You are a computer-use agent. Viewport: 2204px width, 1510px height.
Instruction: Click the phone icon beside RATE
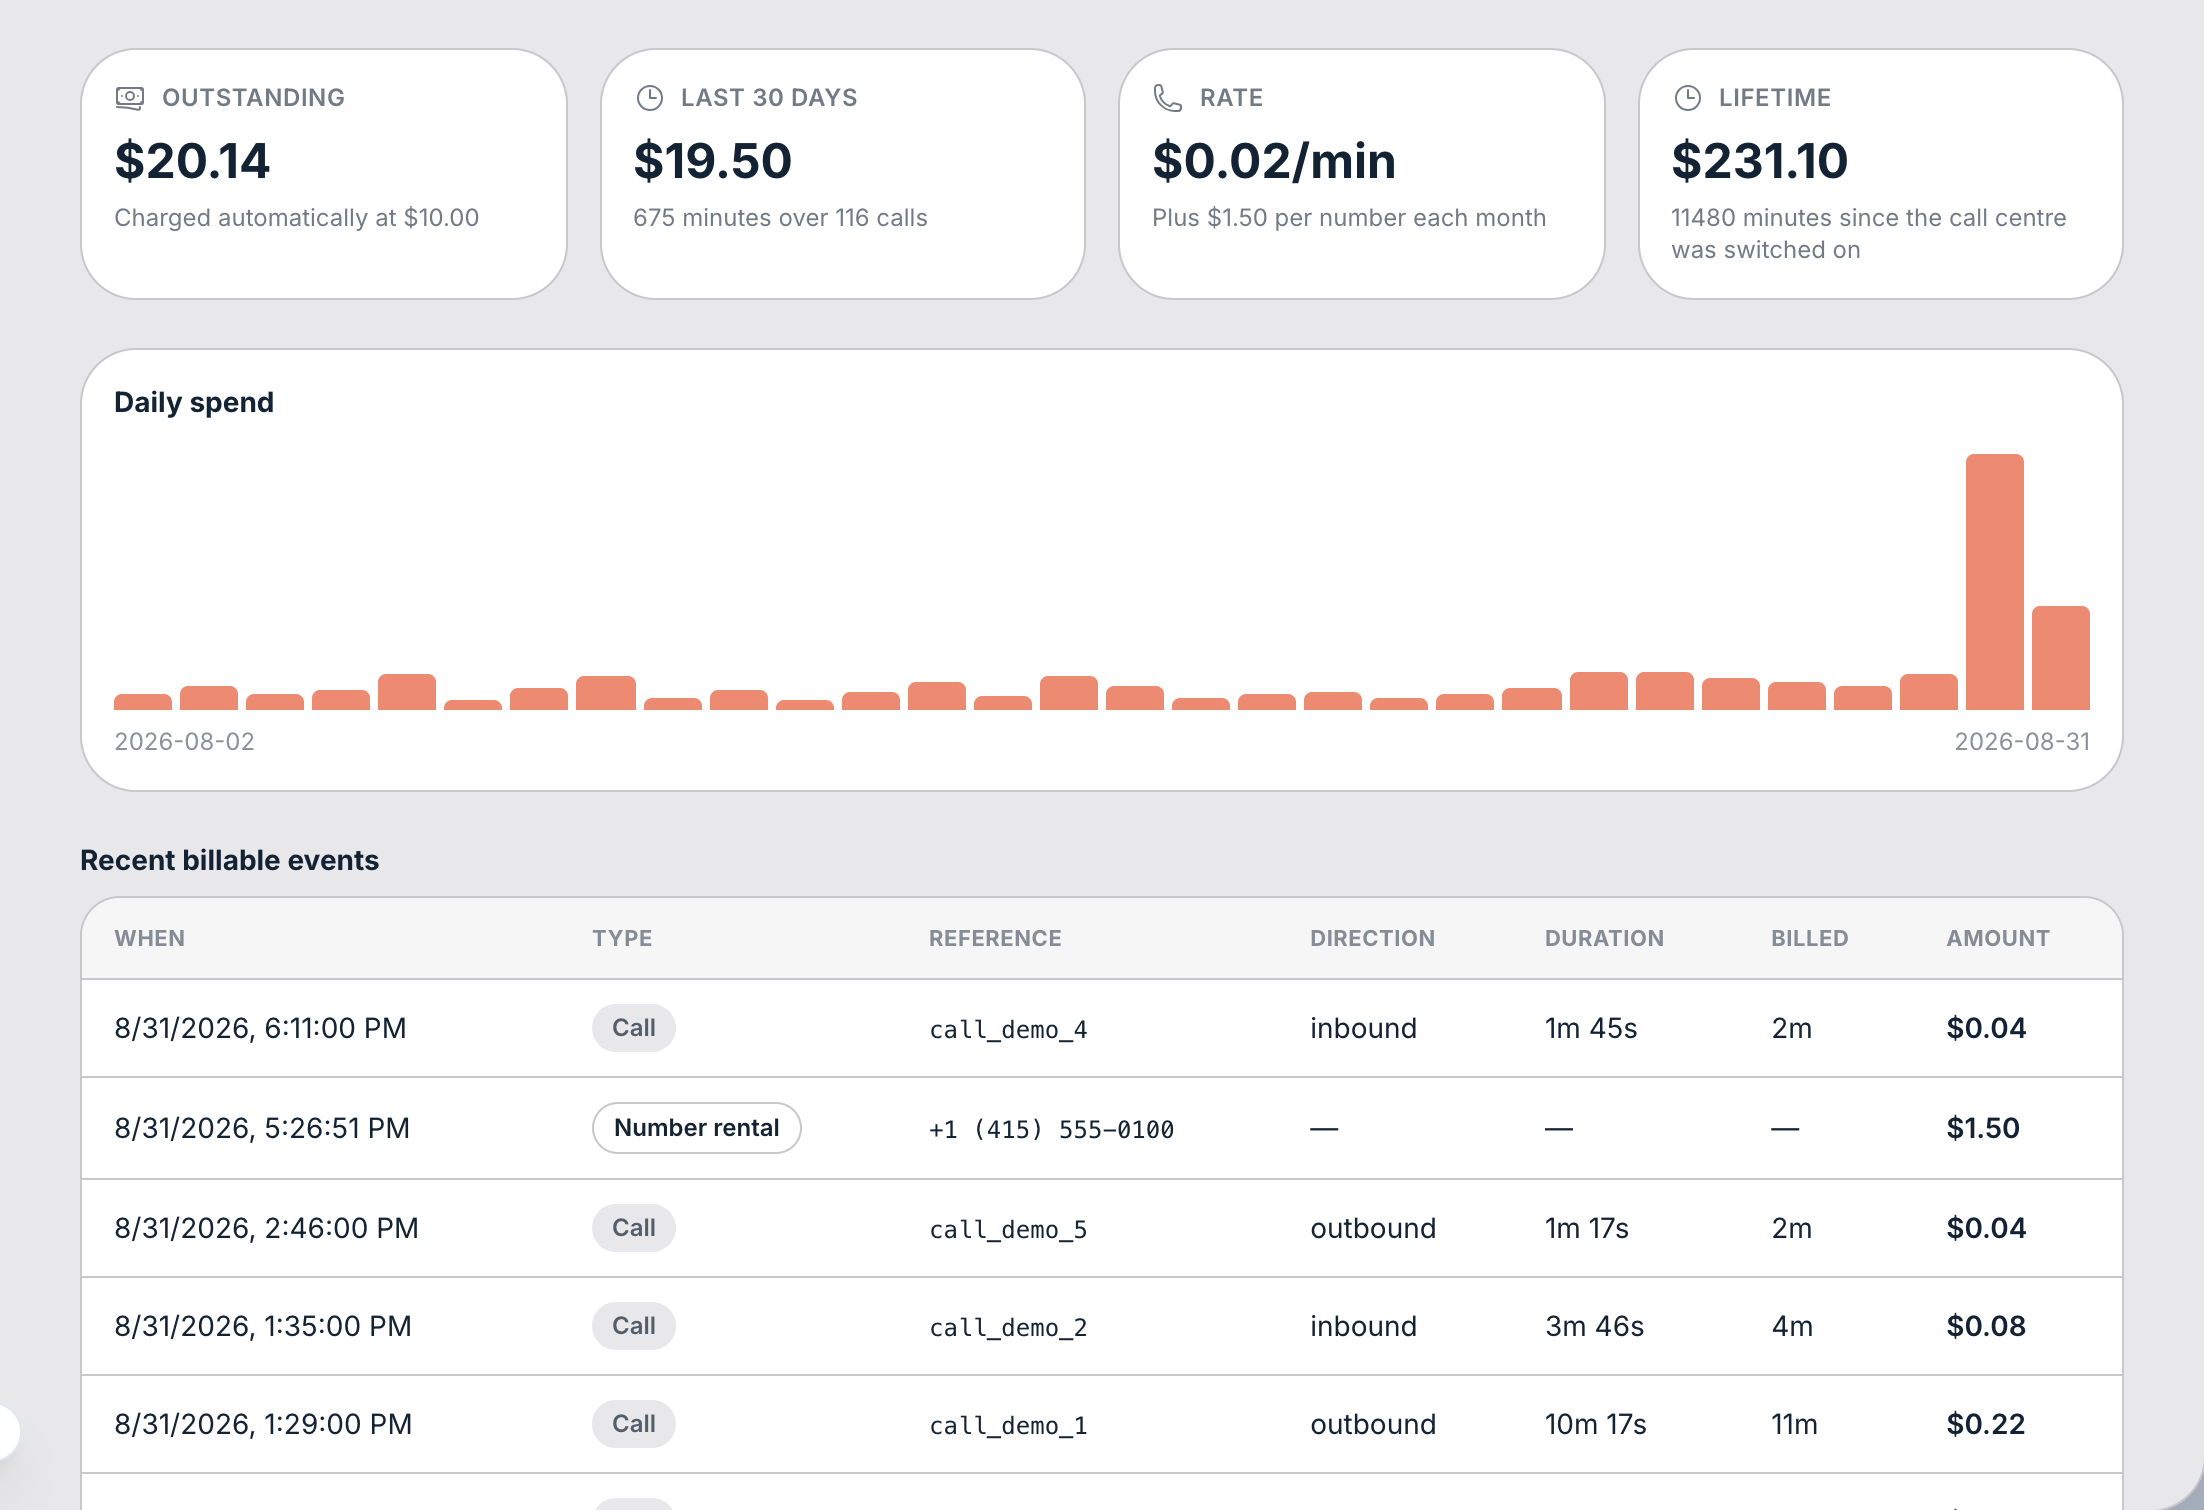click(x=1168, y=98)
